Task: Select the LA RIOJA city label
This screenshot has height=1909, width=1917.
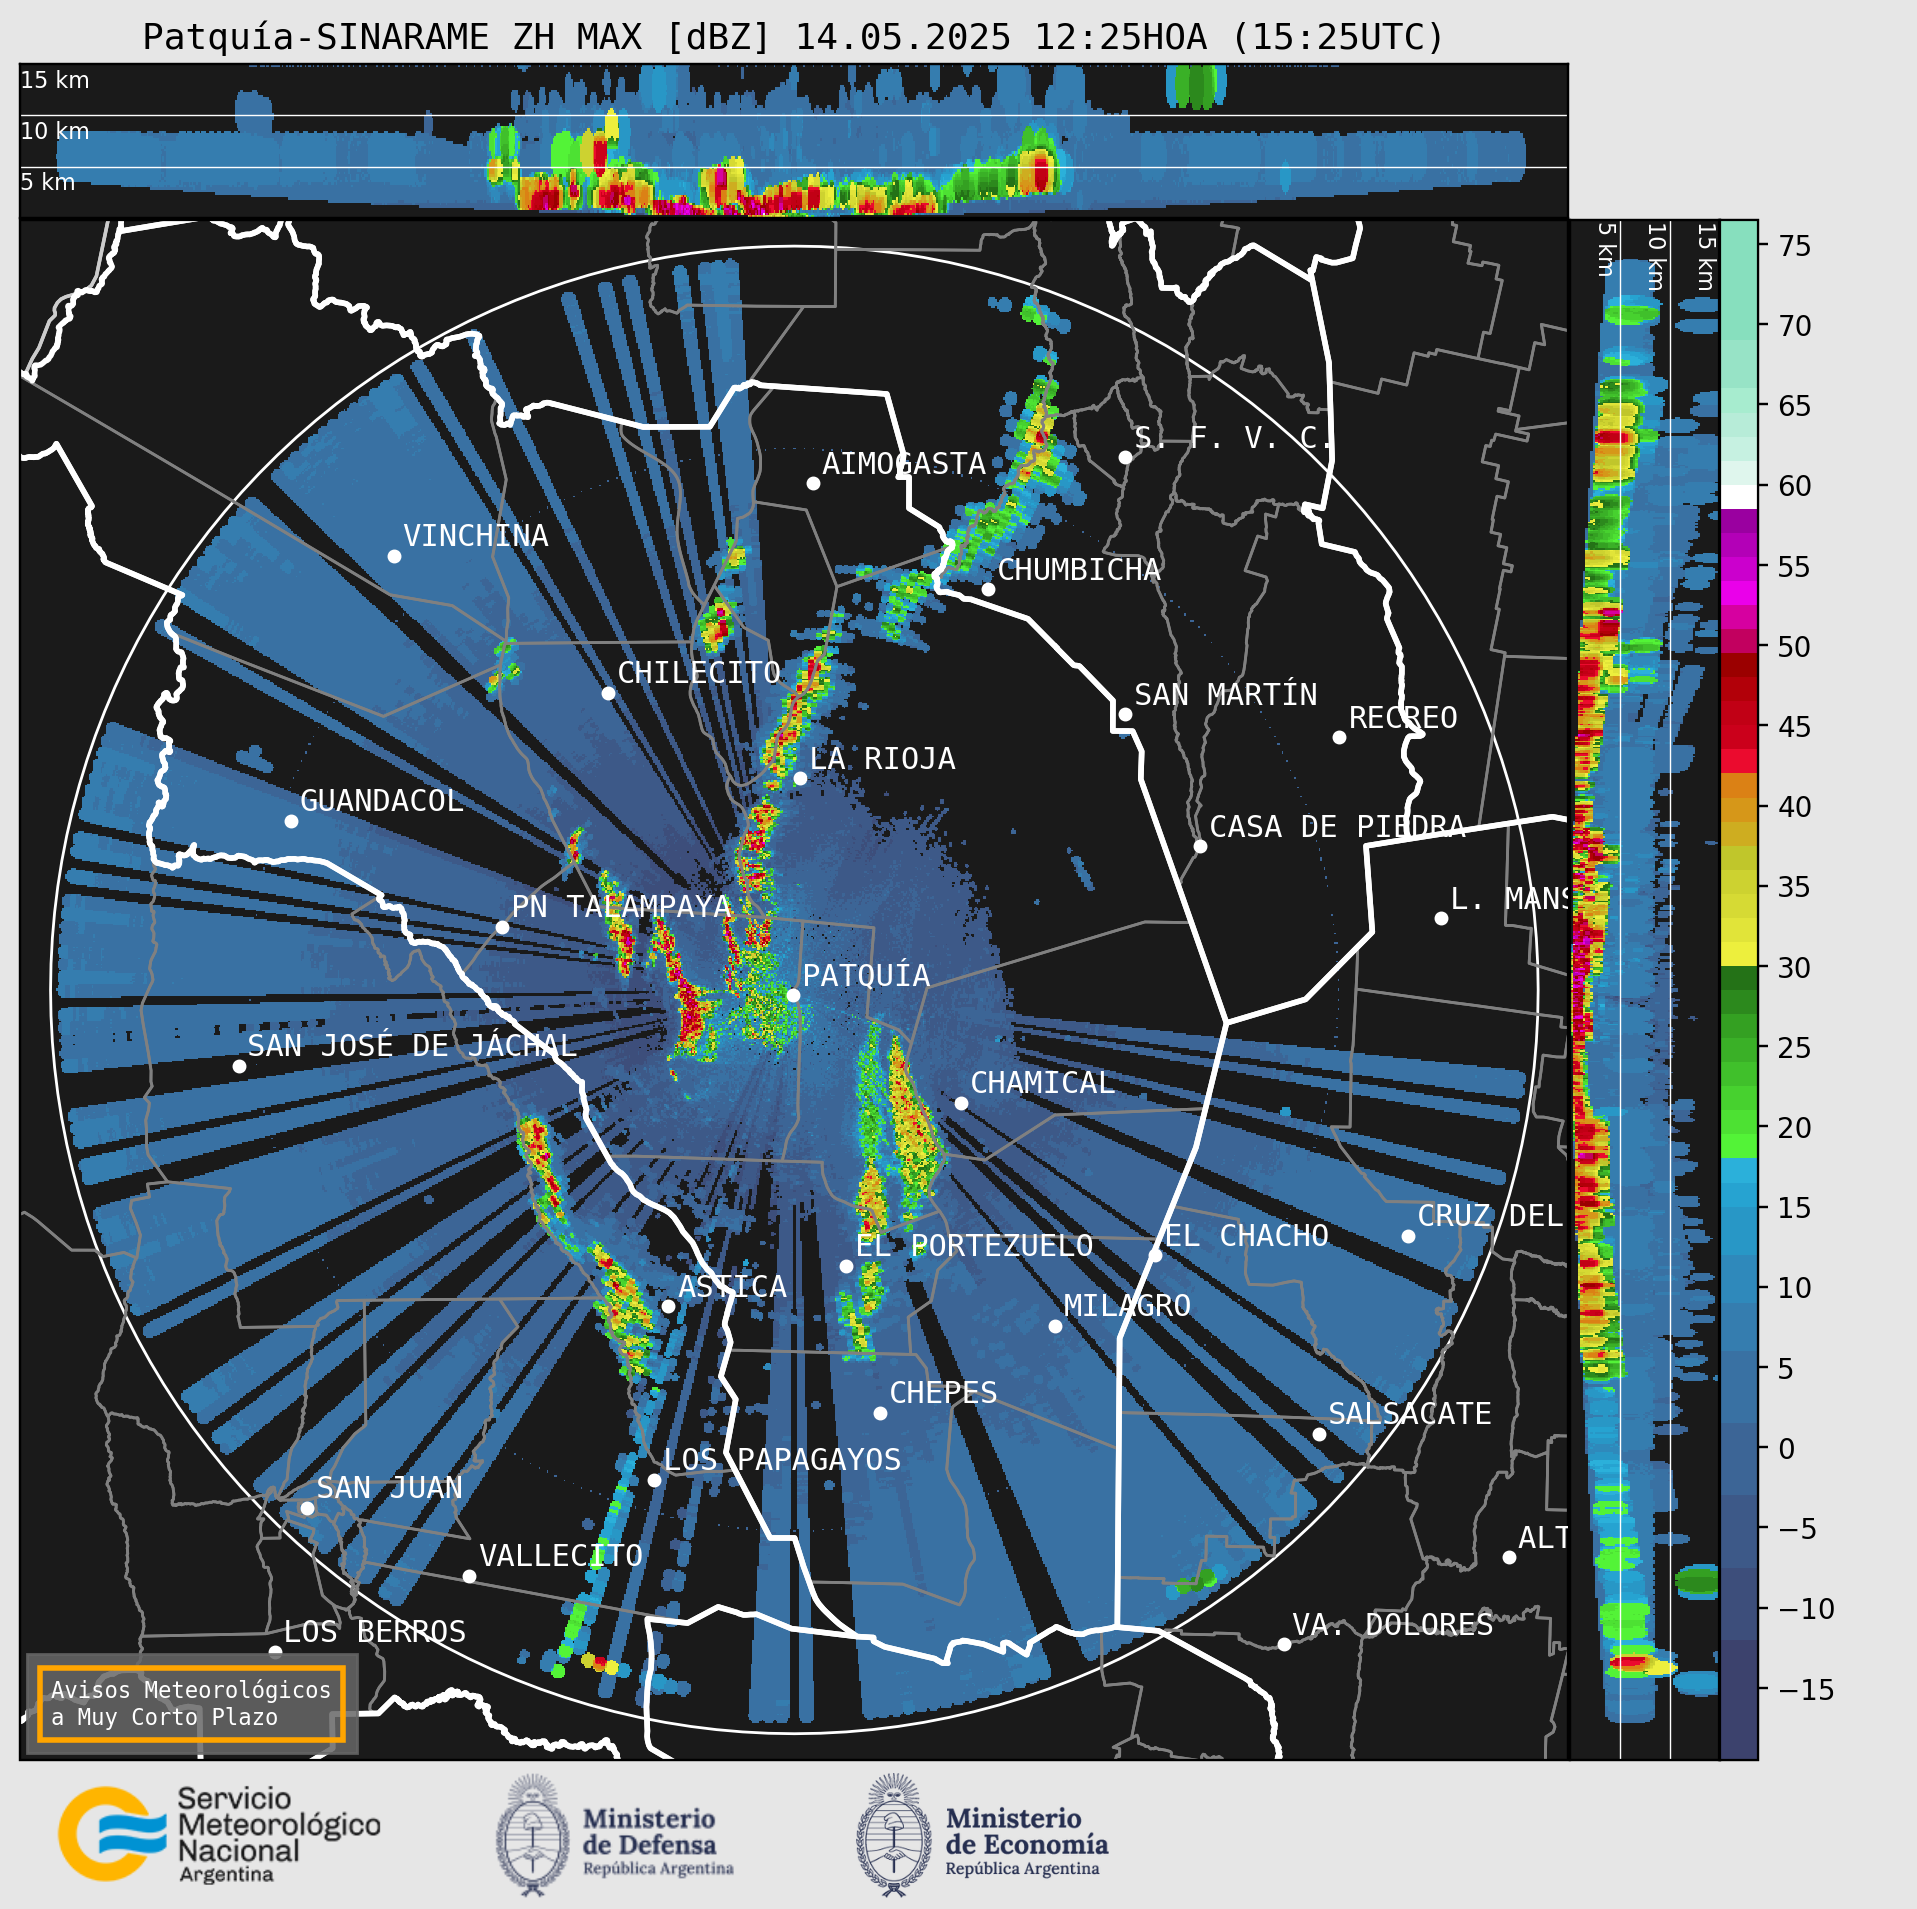Action: tap(882, 758)
